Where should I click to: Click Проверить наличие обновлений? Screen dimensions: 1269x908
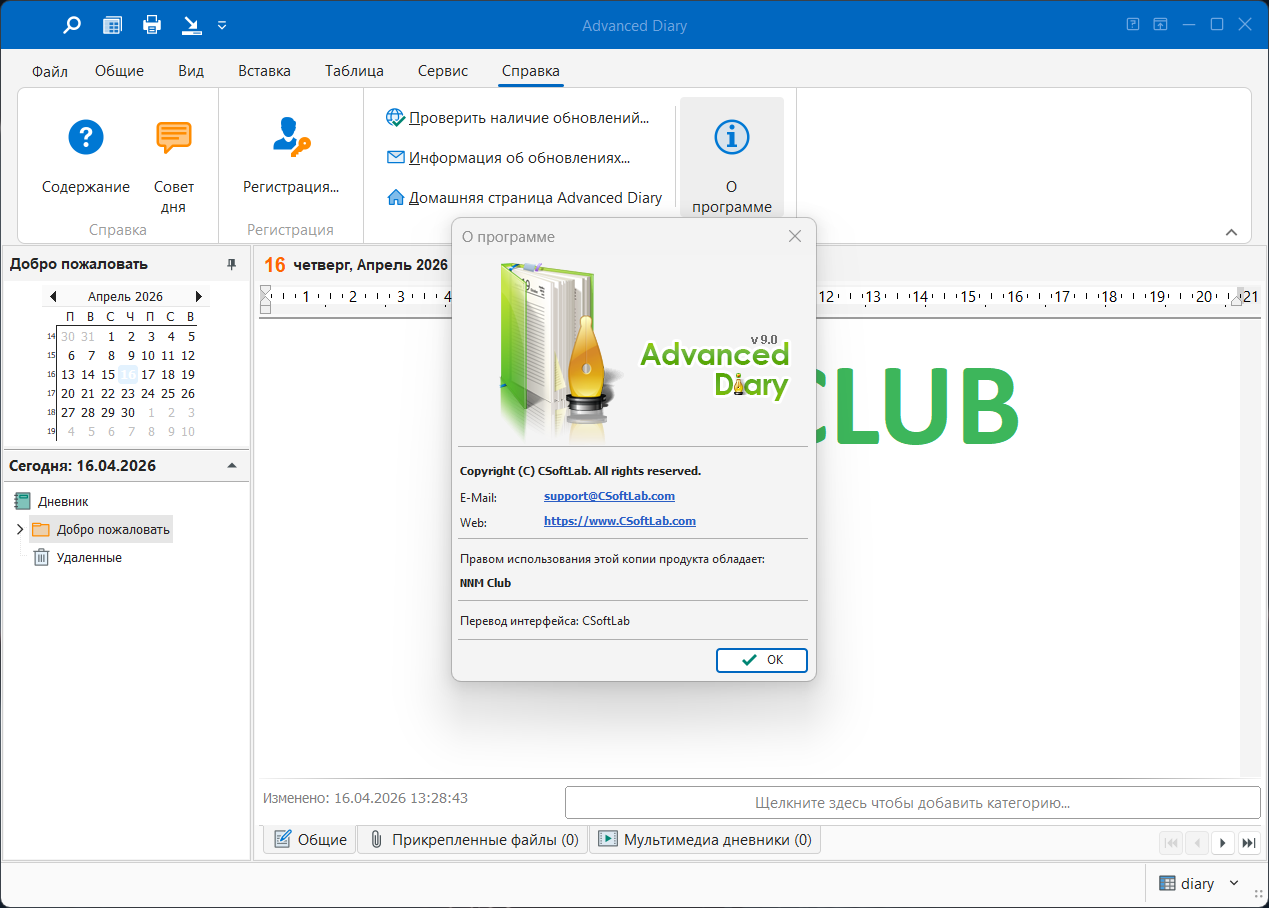point(518,118)
